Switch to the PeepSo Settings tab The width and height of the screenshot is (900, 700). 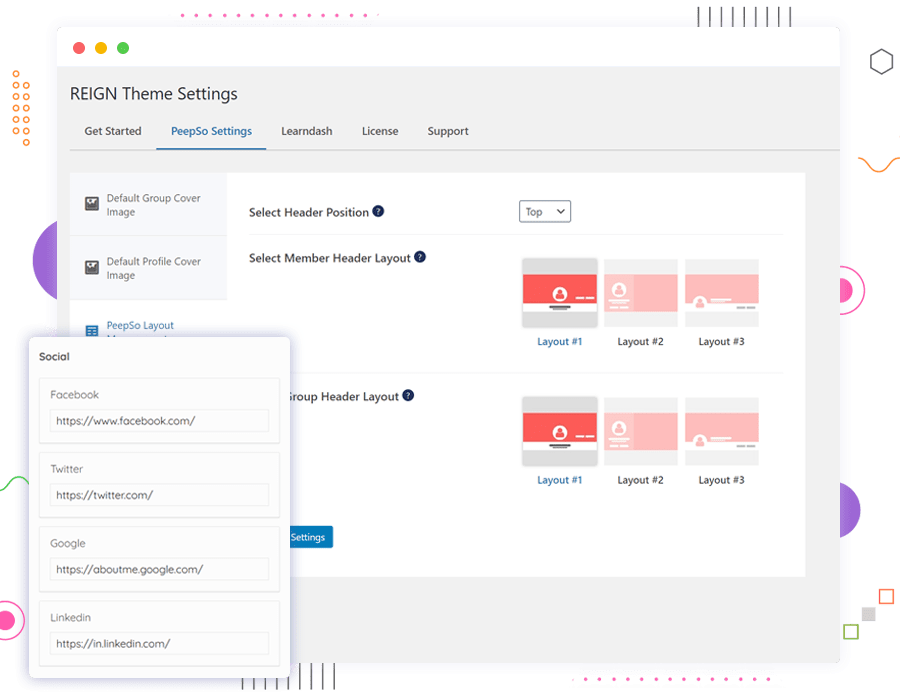click(x=211, y=131)
